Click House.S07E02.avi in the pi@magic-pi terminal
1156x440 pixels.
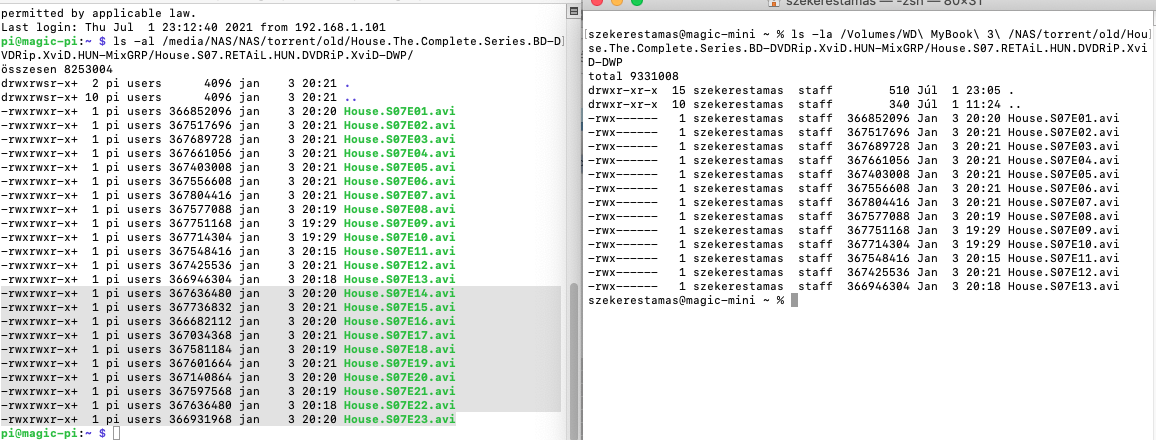click(400, 125)
